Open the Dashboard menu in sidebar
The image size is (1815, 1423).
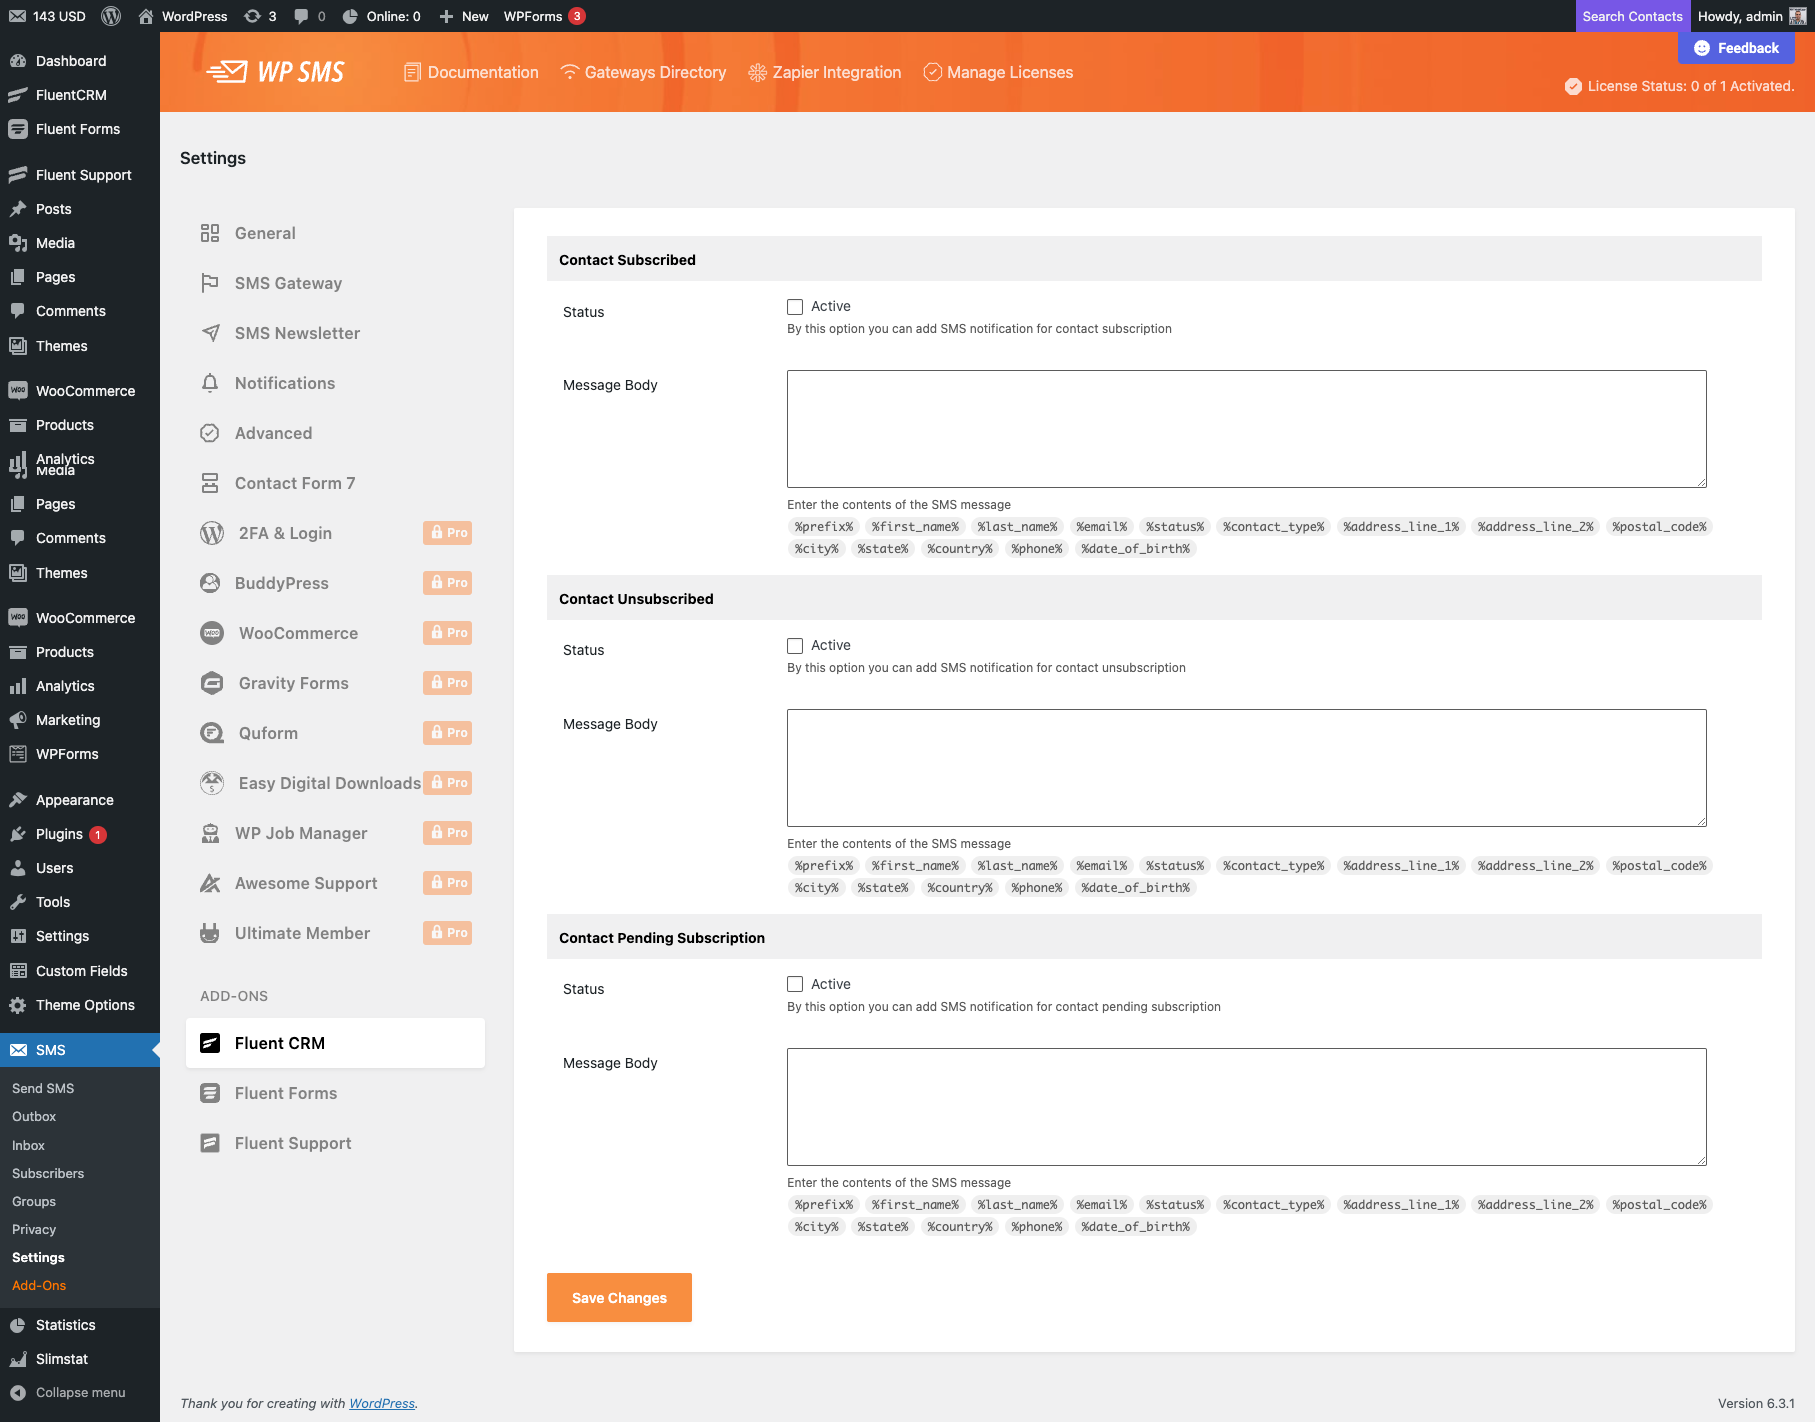[80, 61]
